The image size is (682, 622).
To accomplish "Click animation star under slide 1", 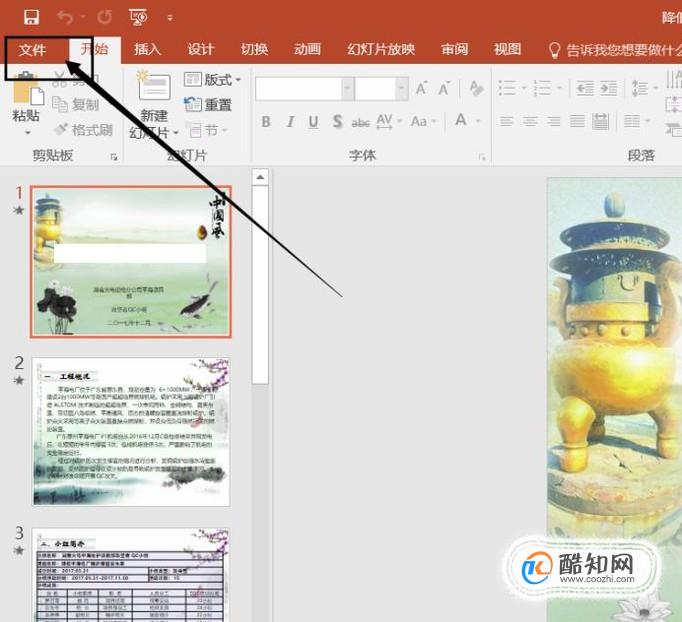I will coord(19,211).
